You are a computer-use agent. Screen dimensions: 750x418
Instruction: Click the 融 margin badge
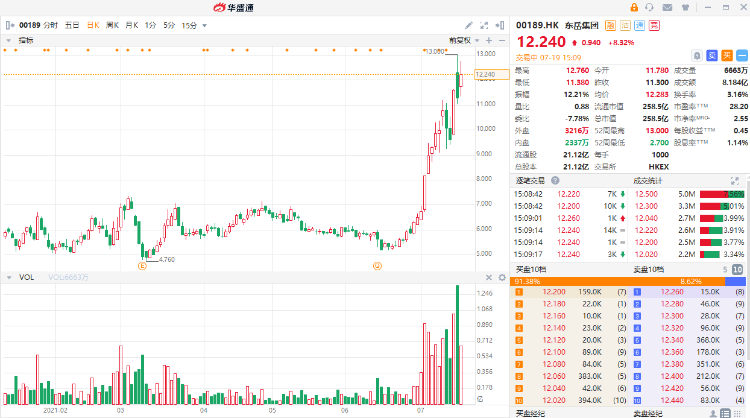610,25
